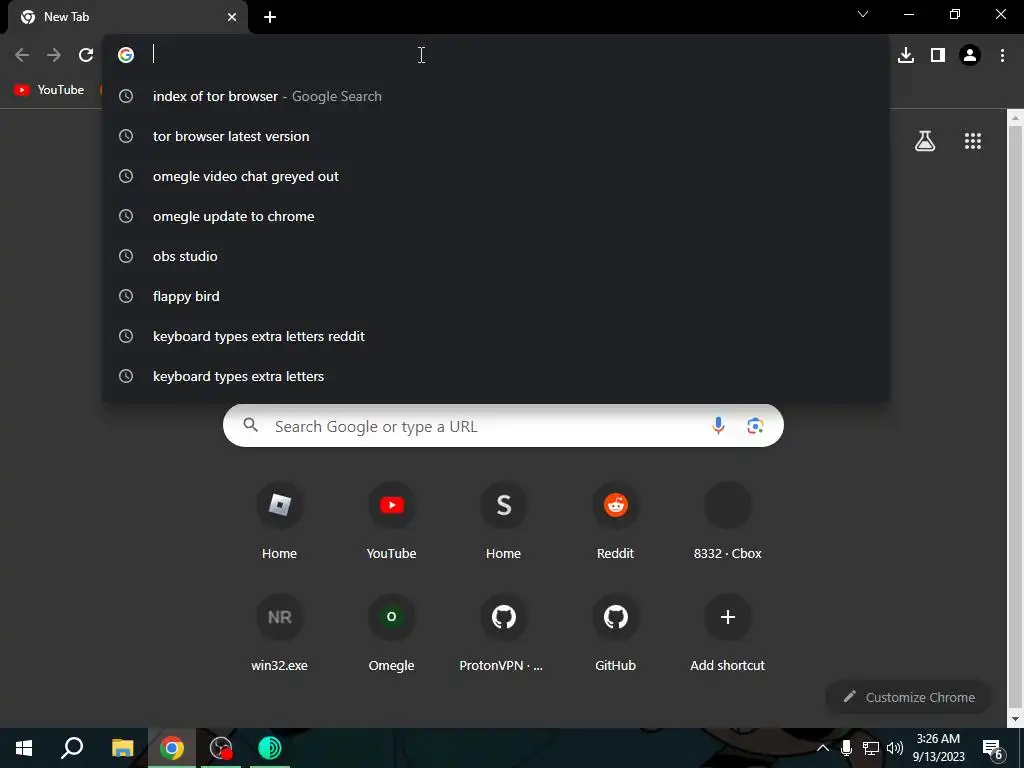
Task: Open Windows taskbar search
Action: (72, 748)
